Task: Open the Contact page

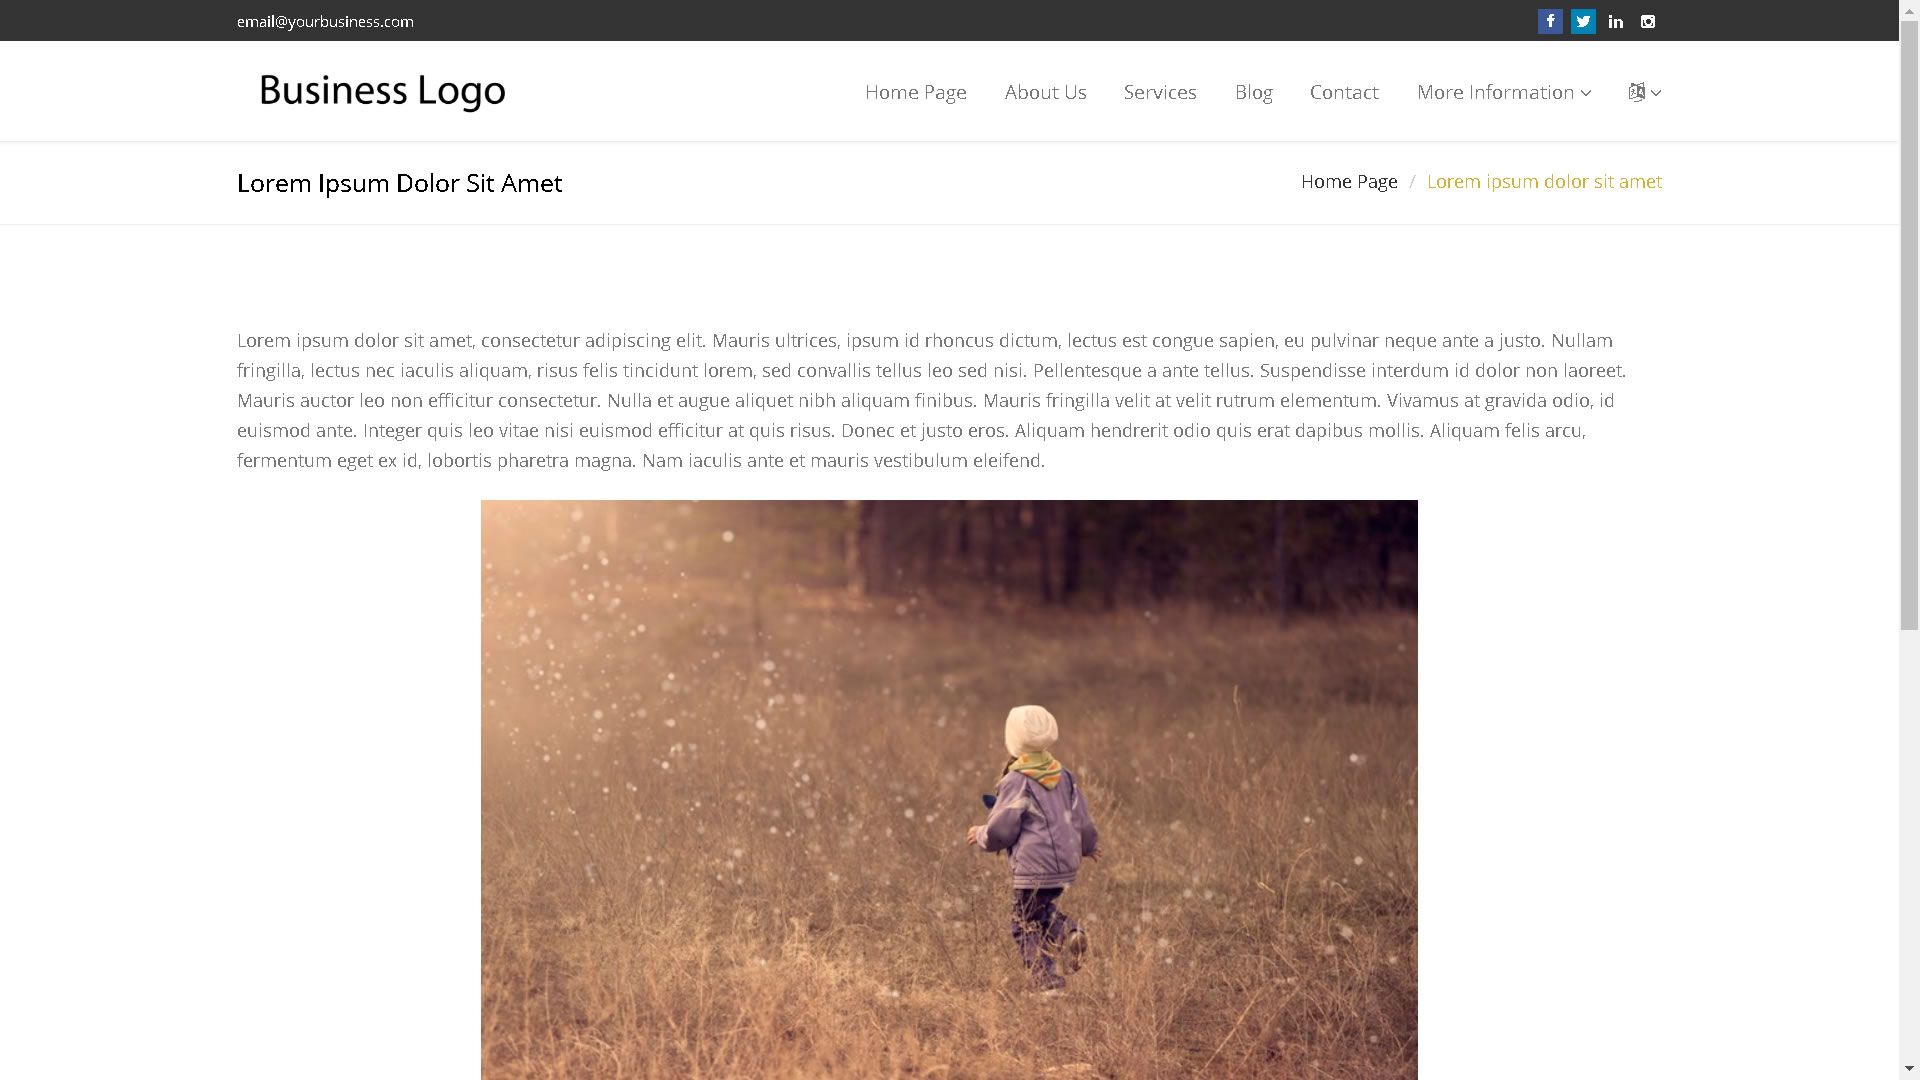Action: click(x=1344, y=92)
